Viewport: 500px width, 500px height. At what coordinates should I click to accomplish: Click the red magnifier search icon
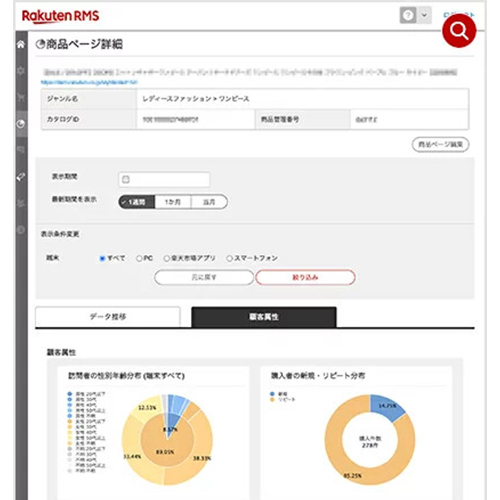click(459, 31)
